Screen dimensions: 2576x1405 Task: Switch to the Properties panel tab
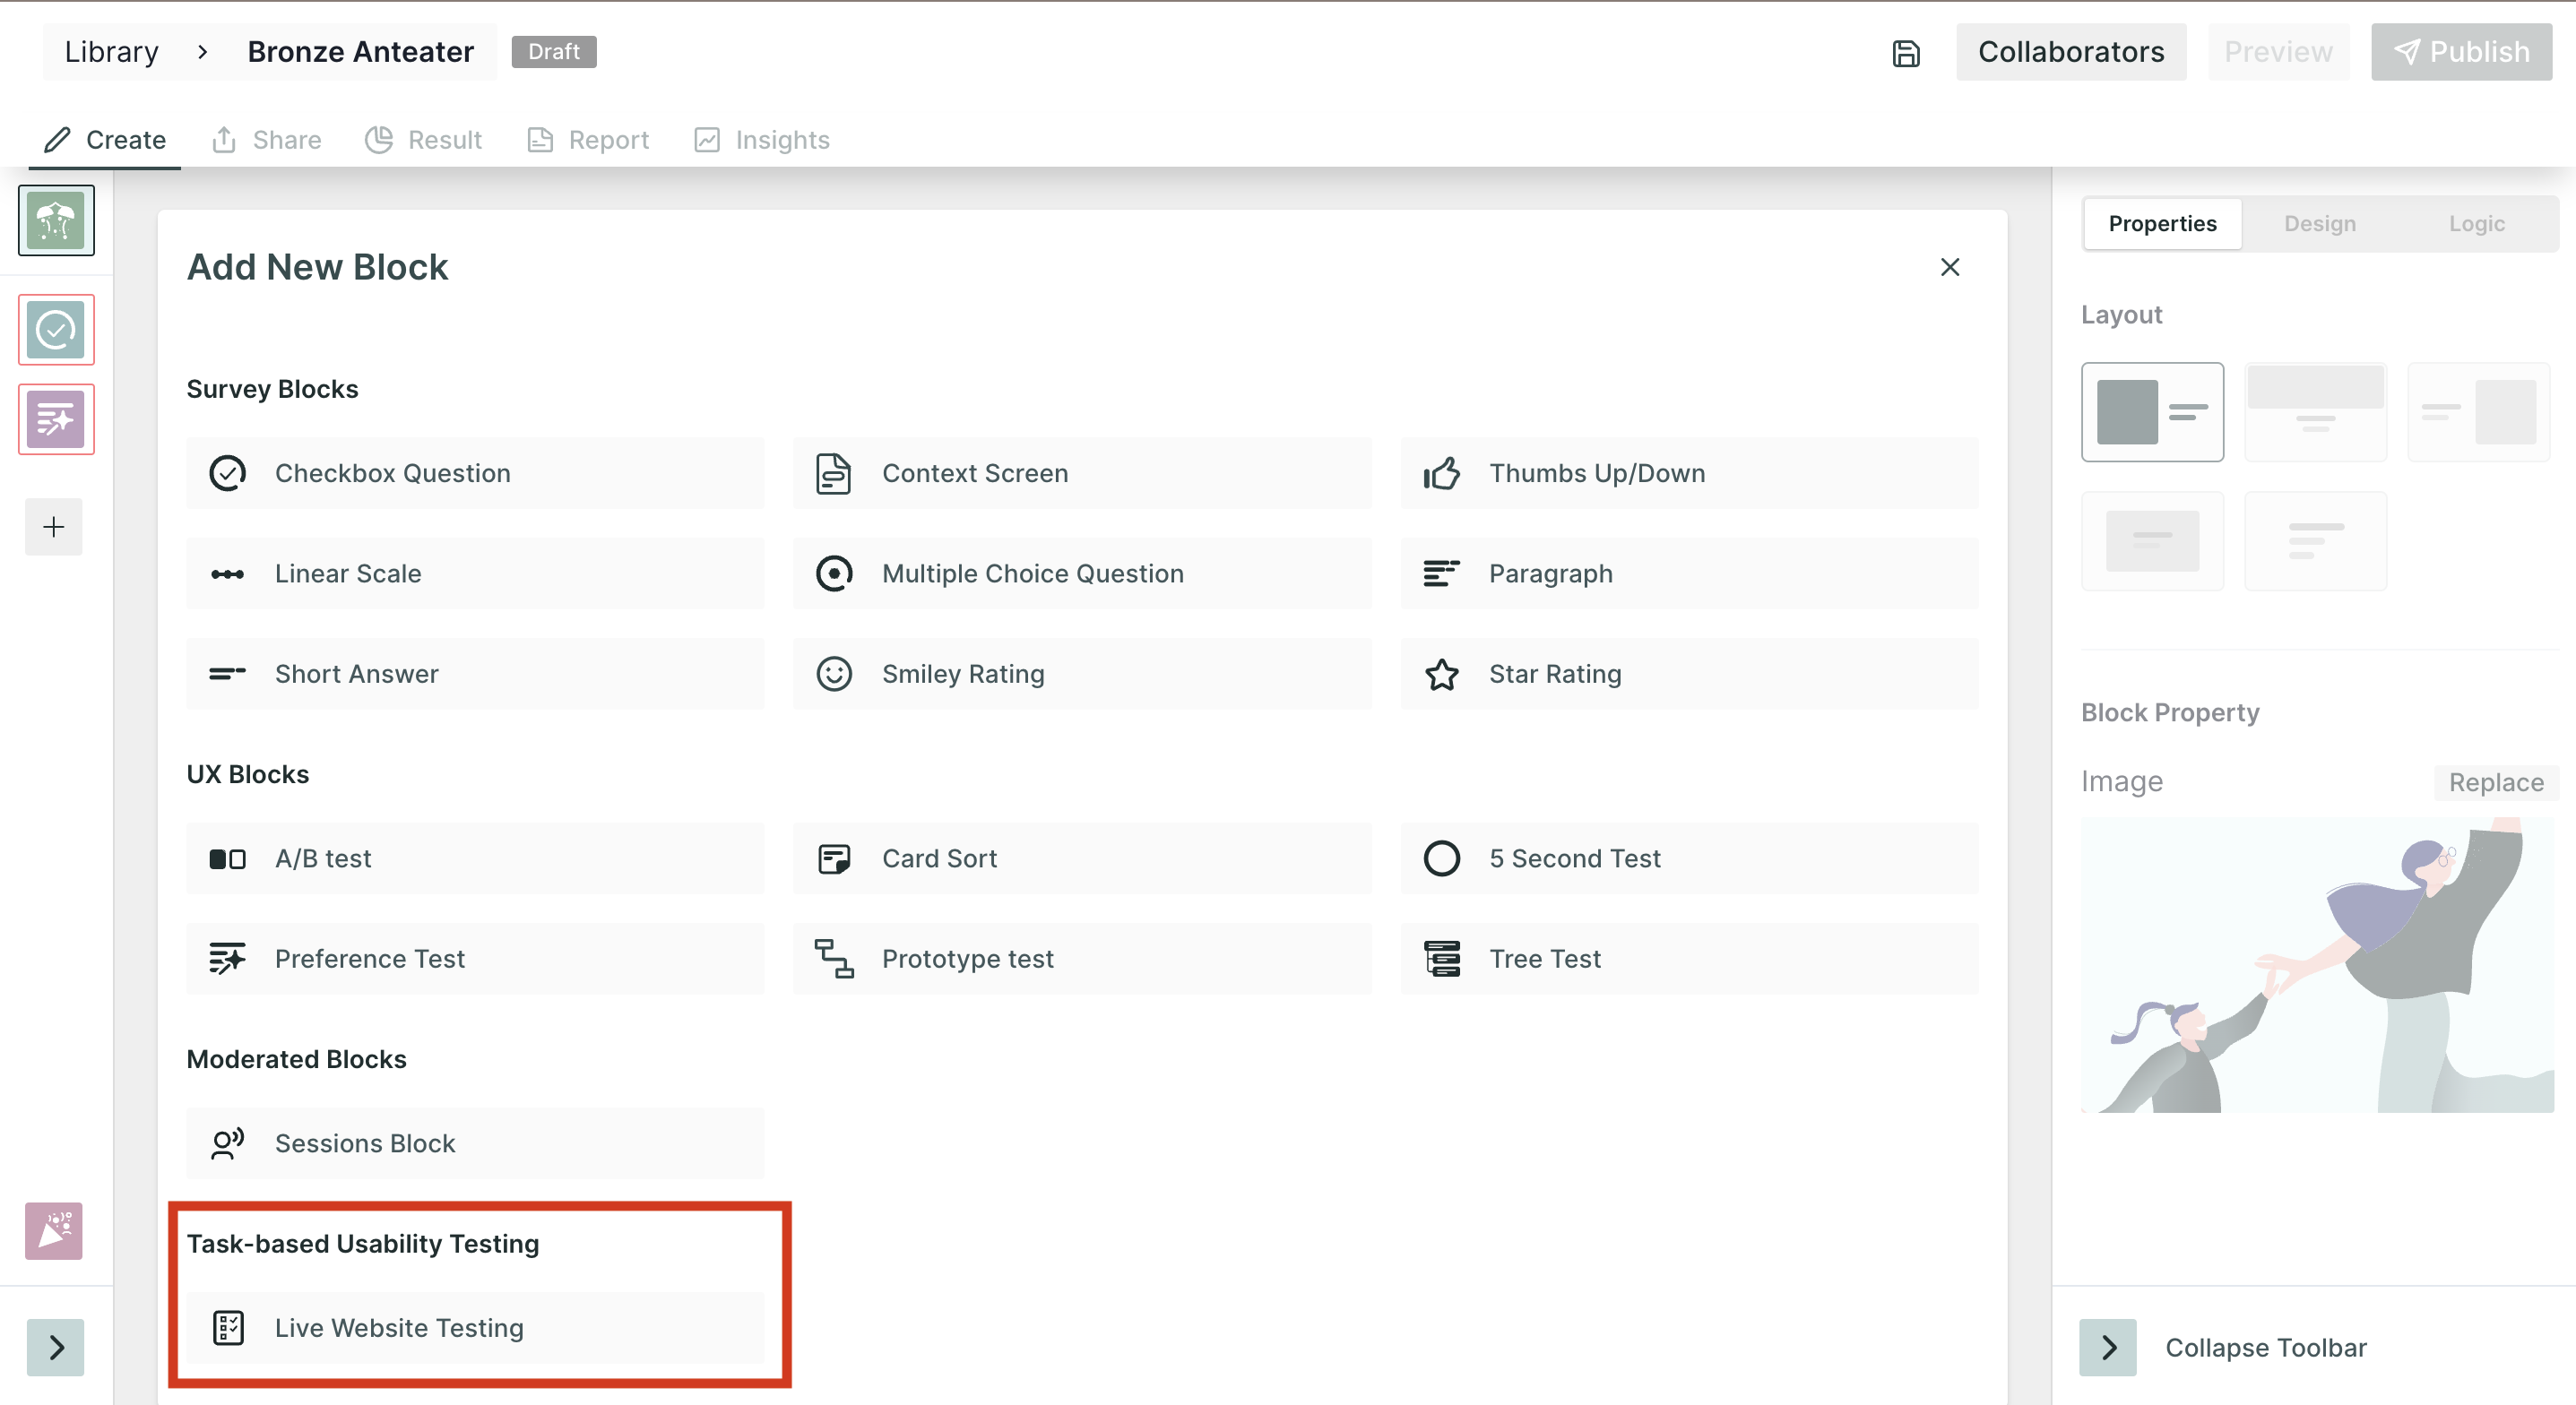click(x=2162, y=224)
